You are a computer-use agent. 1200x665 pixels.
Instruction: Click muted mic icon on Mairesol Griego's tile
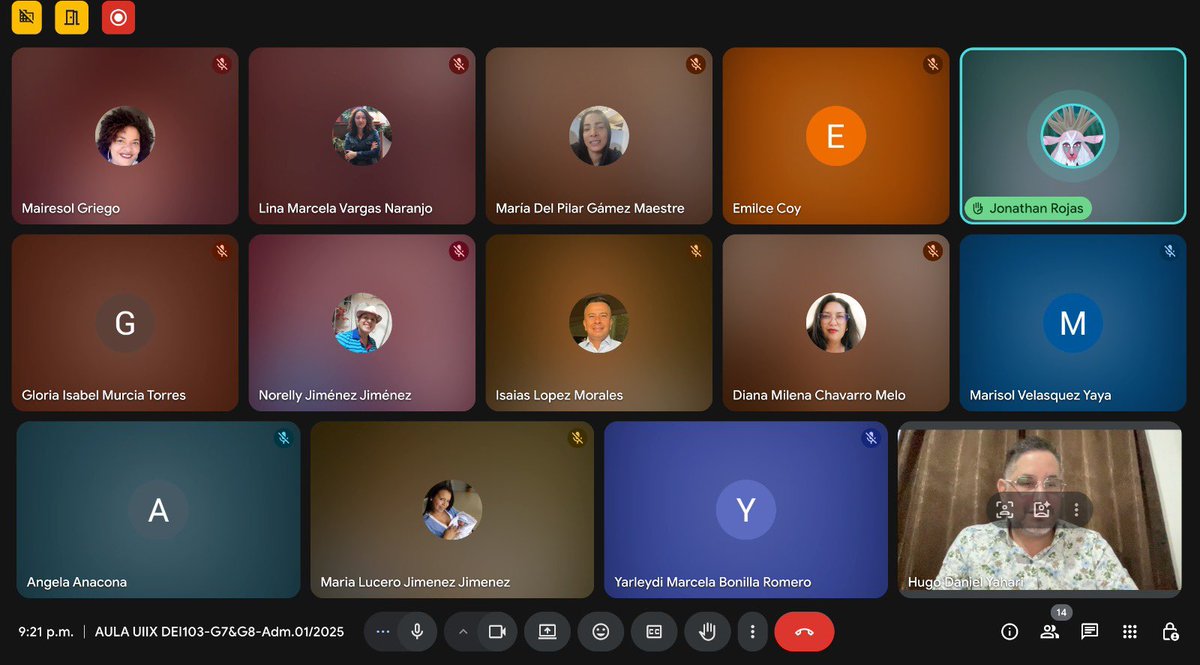[x=222, y=64]
